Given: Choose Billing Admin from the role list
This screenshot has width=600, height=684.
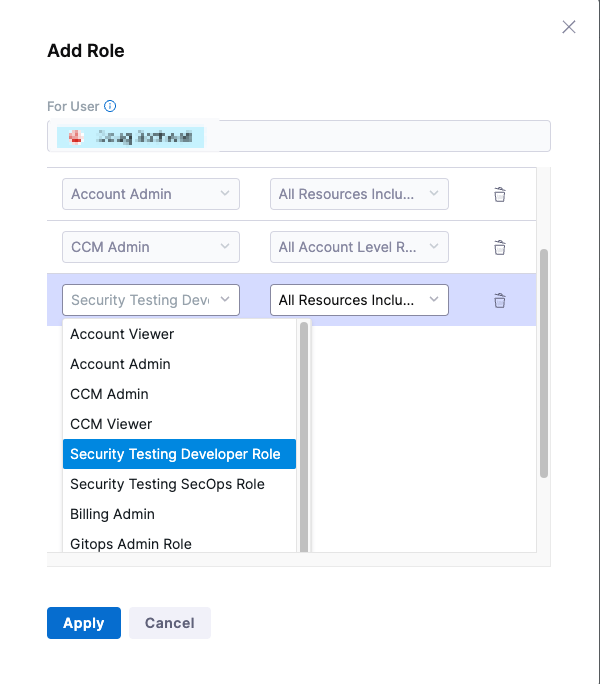Looking at the screenshot, I should click(112, 514).
